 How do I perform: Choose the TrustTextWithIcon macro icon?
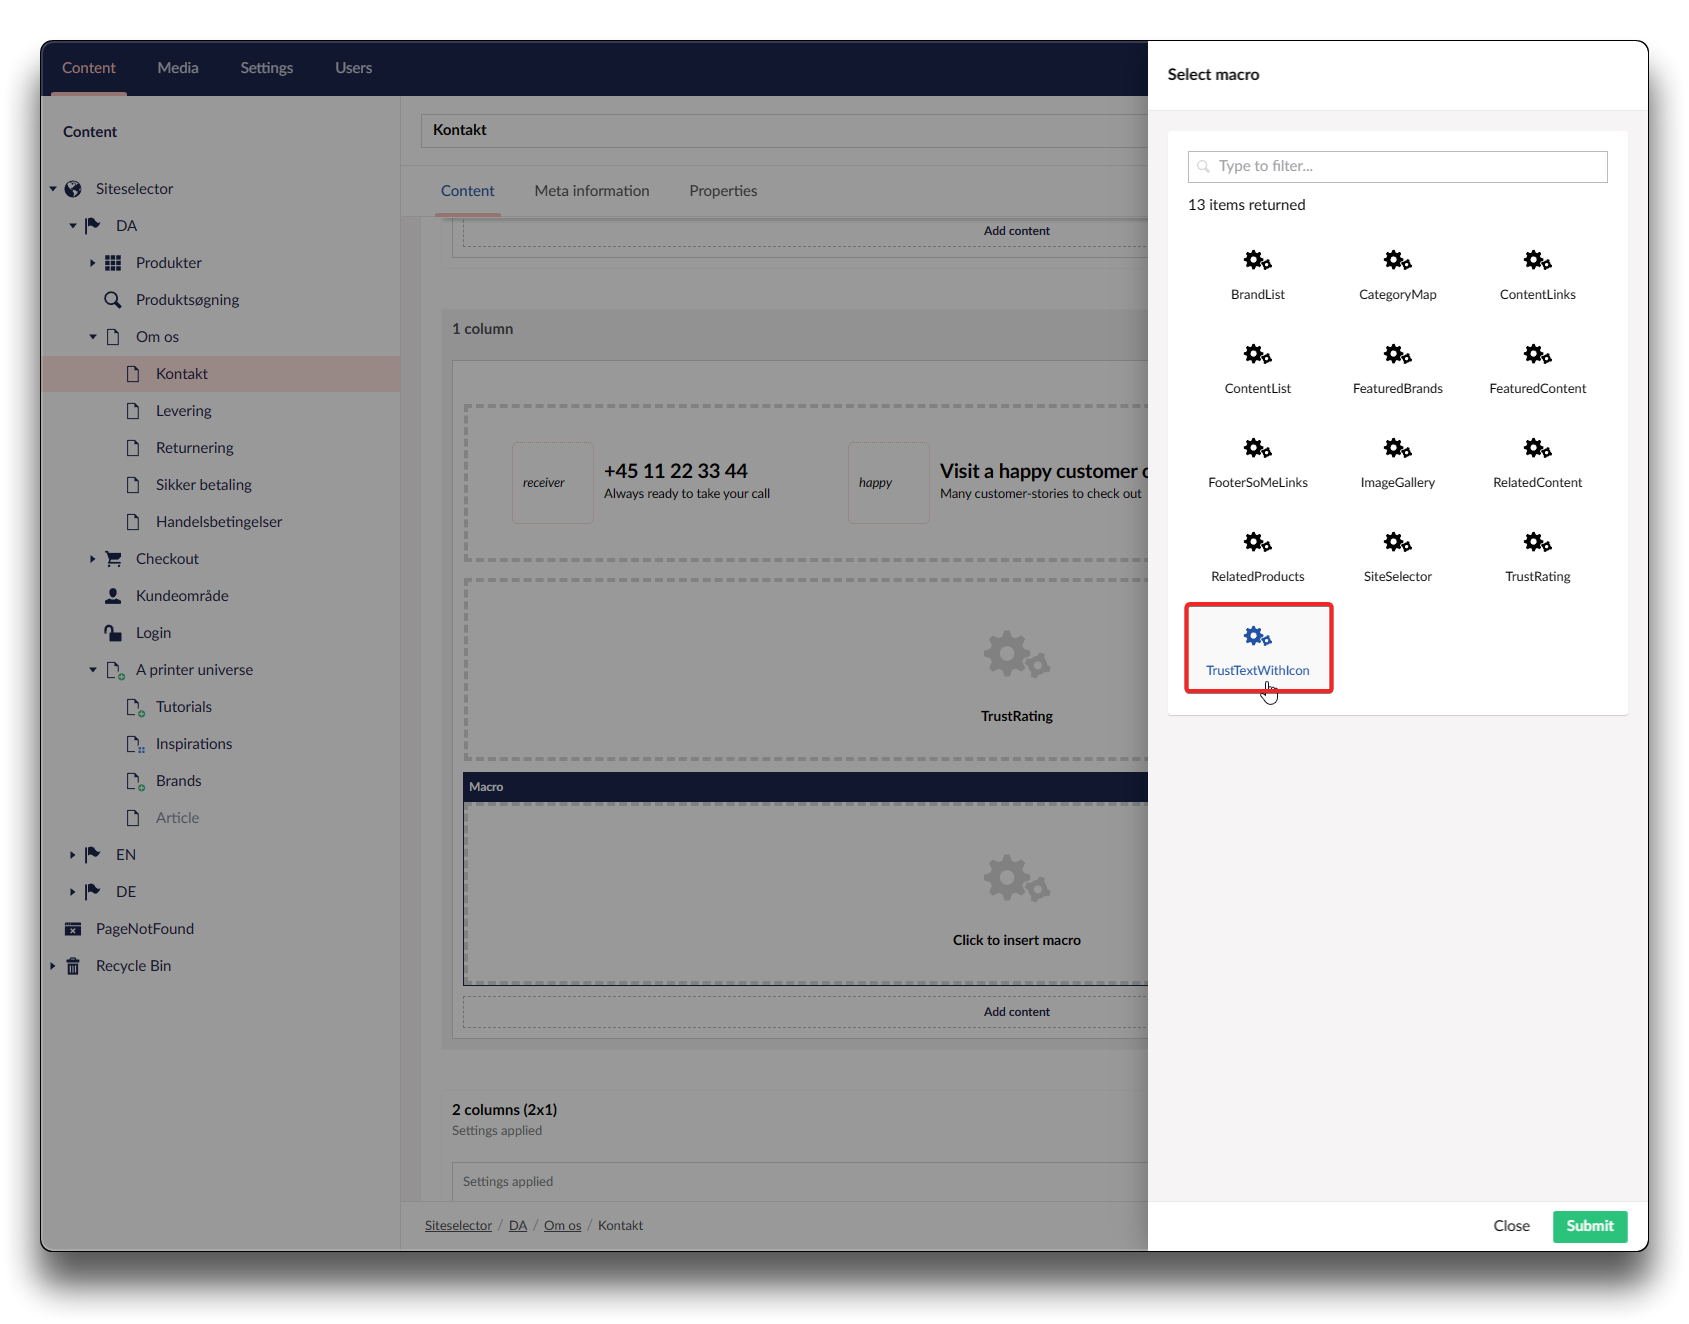coord(1257,637)
